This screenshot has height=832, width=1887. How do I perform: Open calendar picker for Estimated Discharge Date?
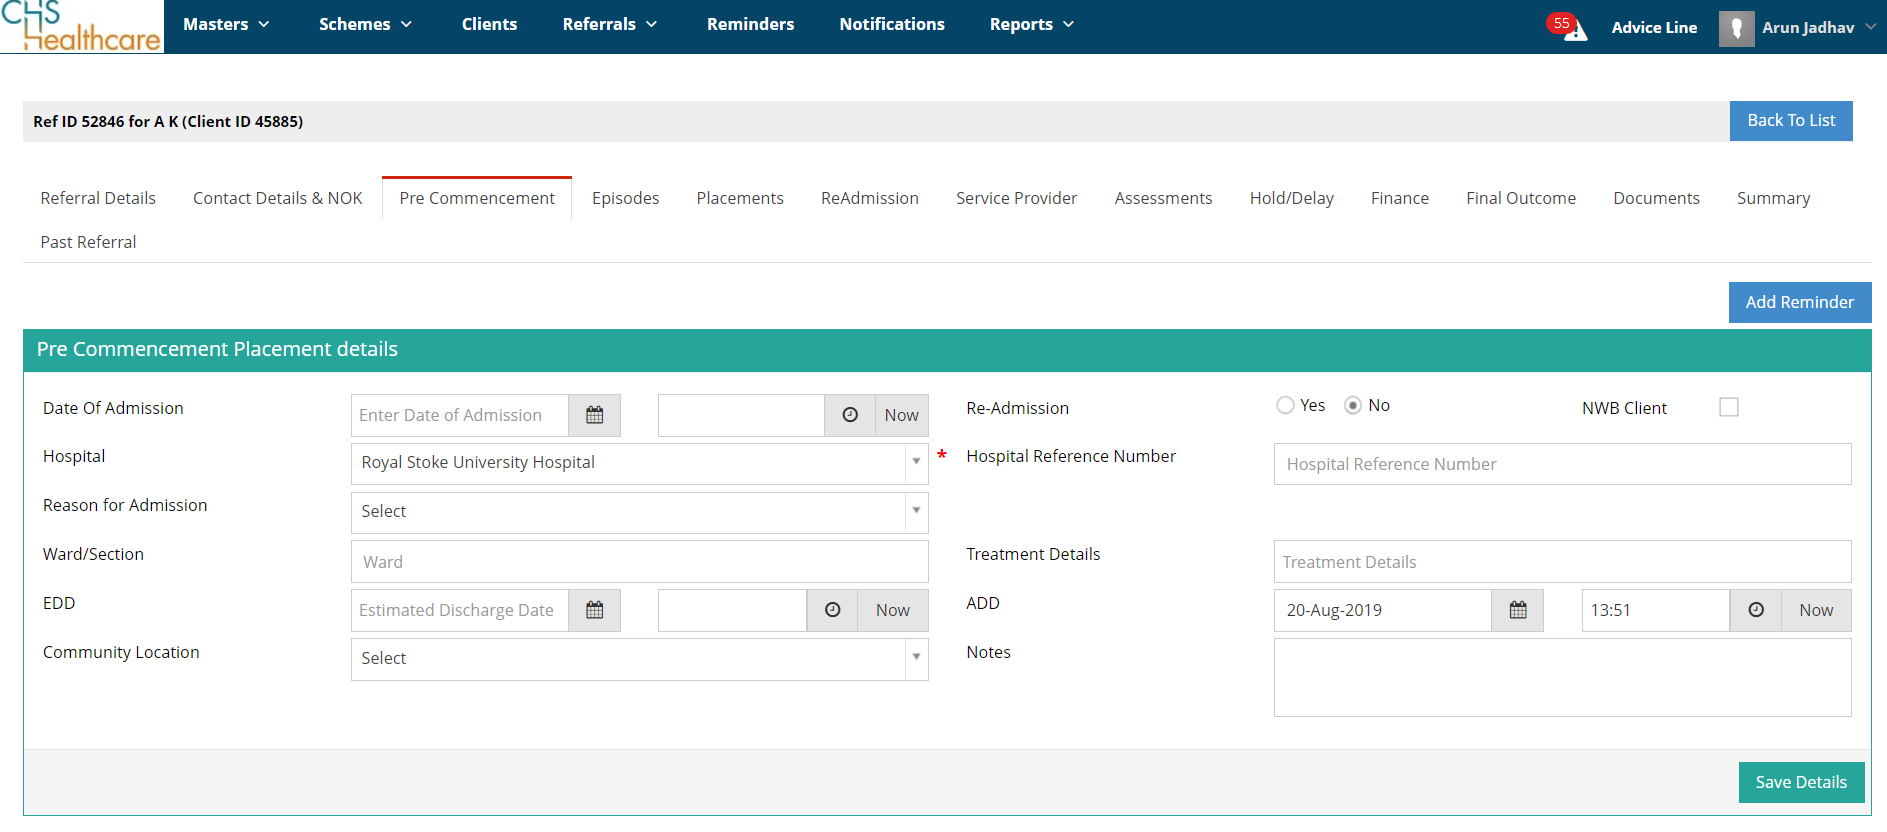click(594, 610)
